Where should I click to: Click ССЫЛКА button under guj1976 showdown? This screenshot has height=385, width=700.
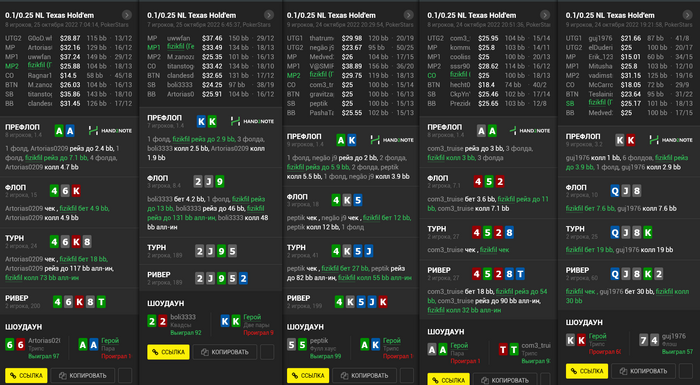pos(587,371)
